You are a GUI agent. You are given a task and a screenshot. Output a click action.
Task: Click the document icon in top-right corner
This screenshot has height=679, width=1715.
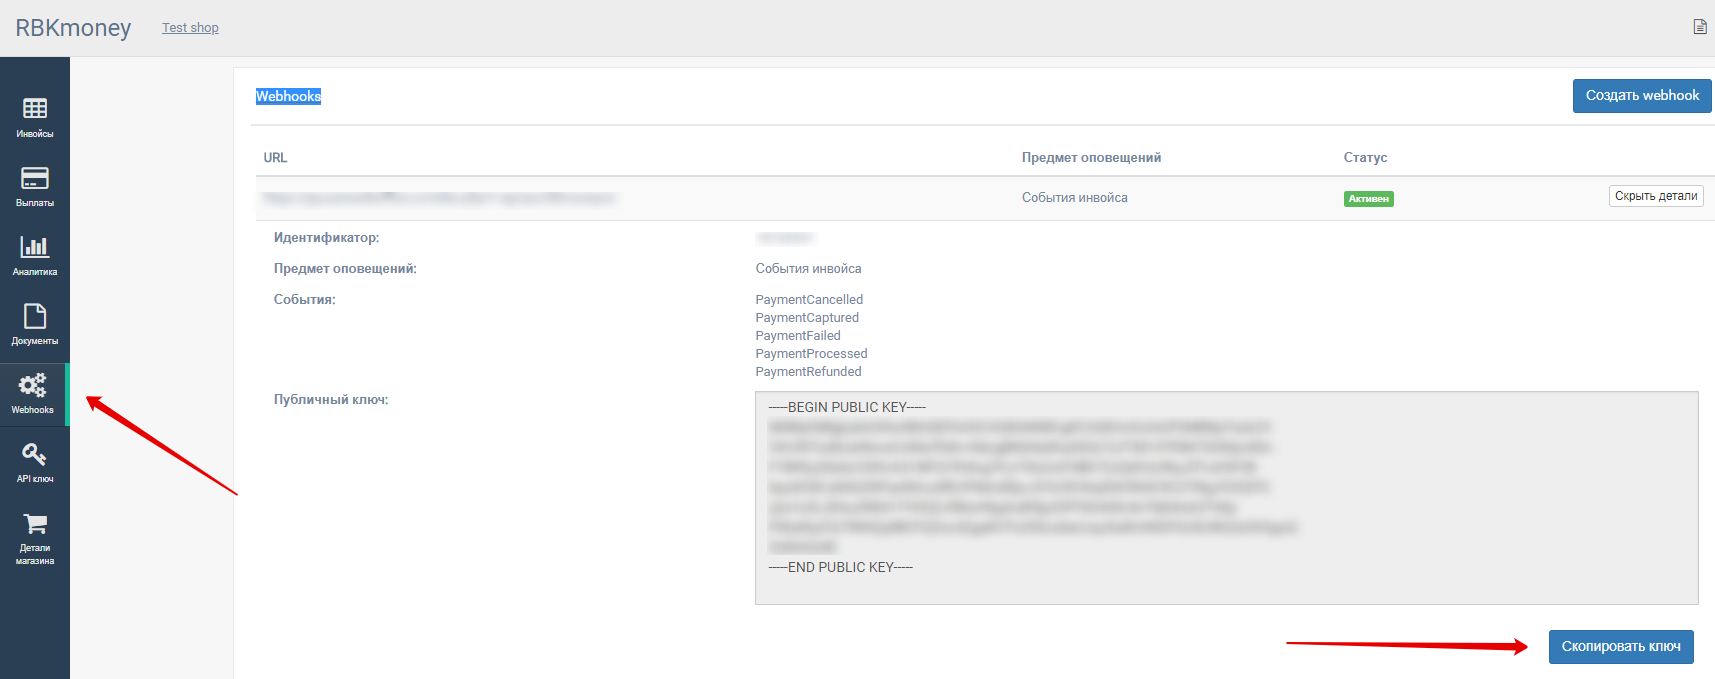coord(1699,27)
